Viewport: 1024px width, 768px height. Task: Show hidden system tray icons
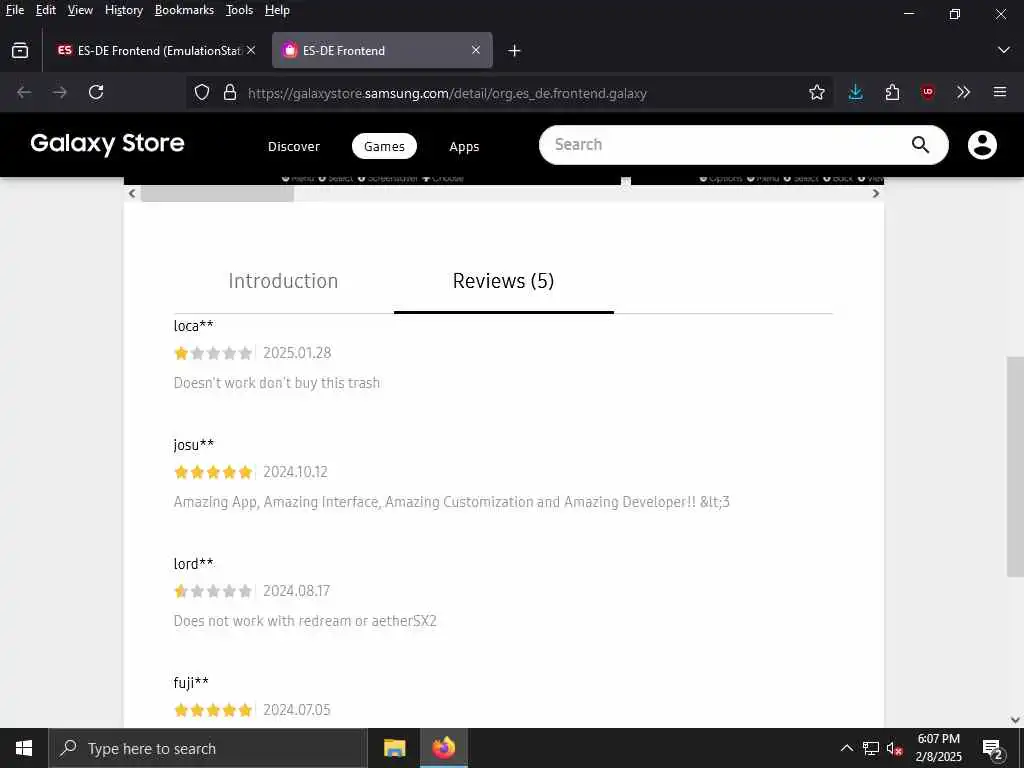coord(846,748)
